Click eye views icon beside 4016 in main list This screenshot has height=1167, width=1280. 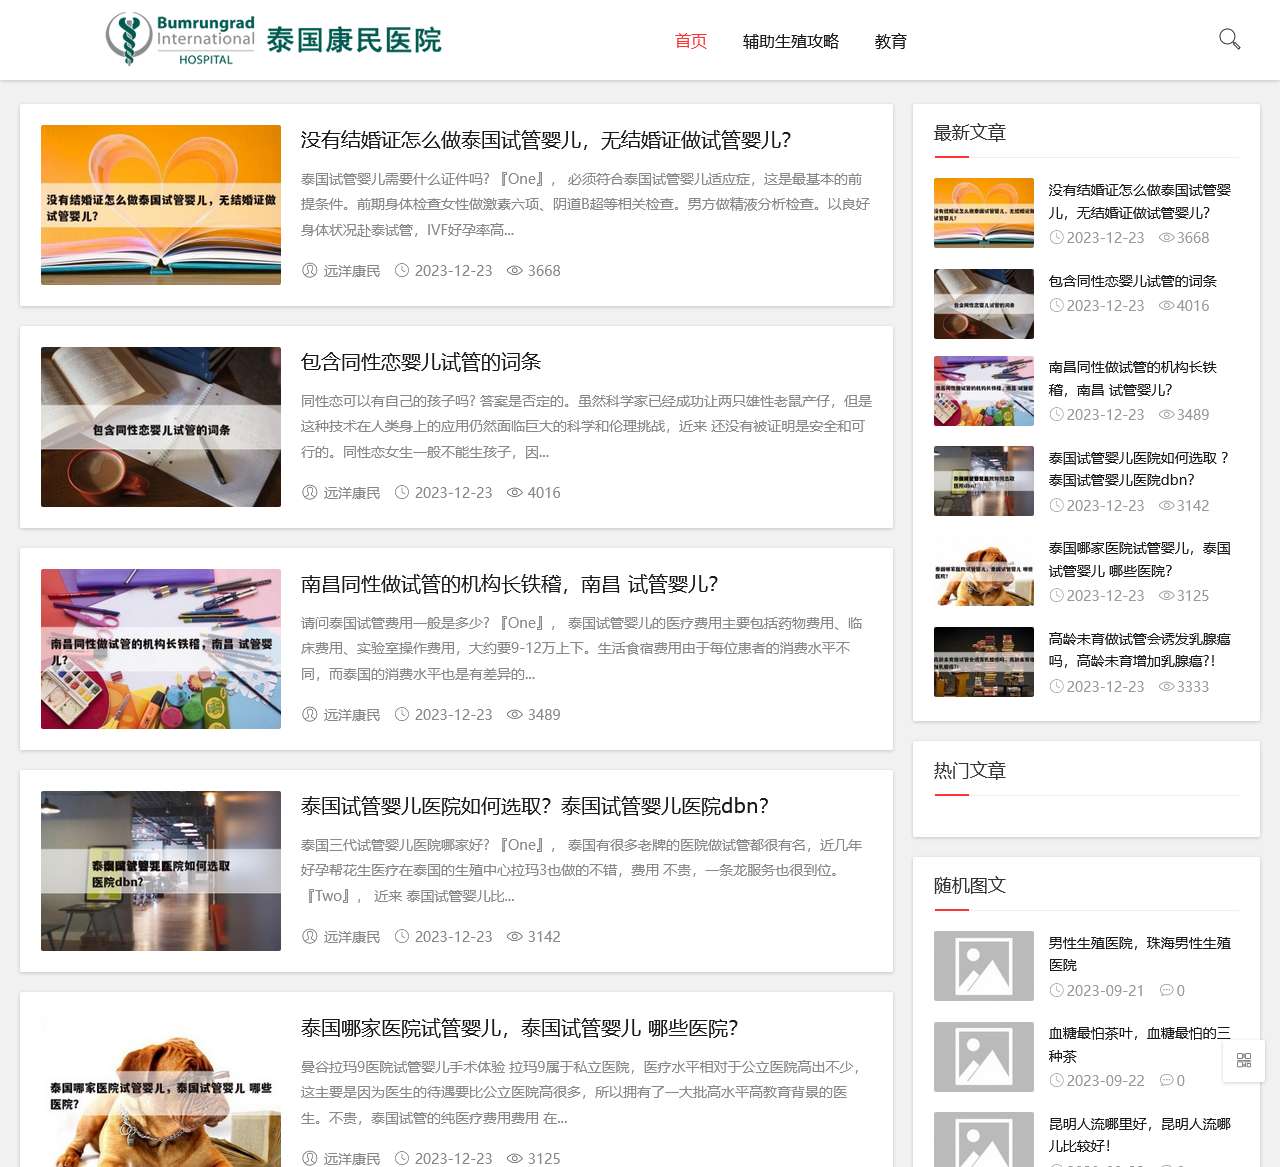point(515,493)
